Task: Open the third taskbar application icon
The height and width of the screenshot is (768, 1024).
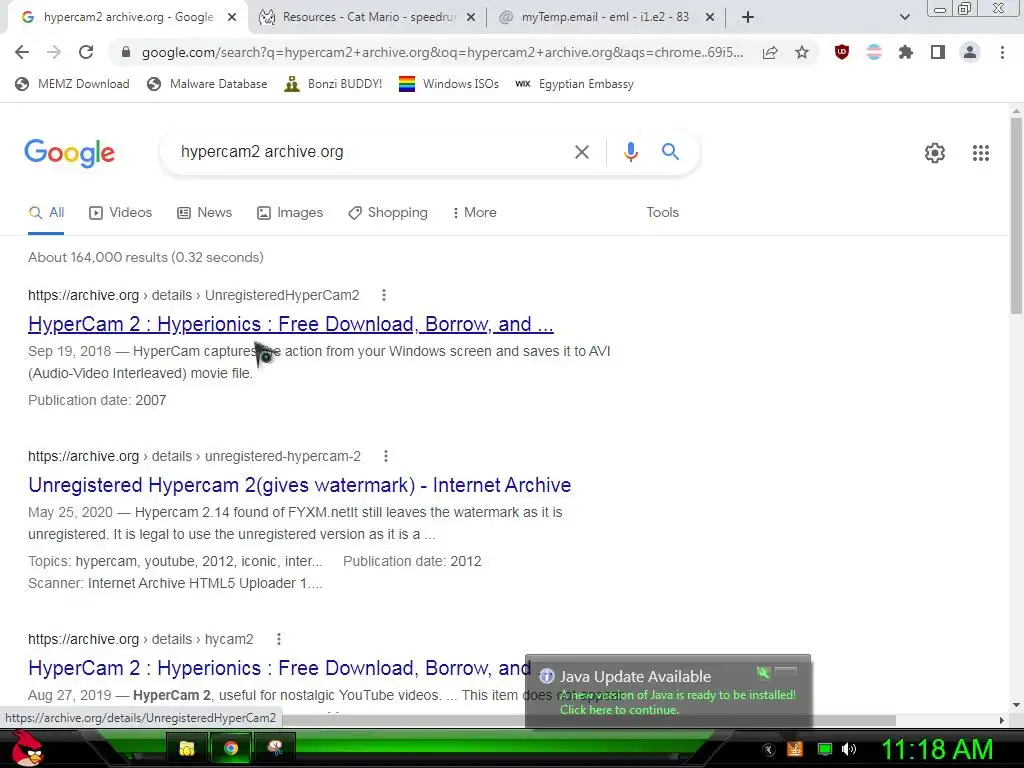Action: click(275, 748)
